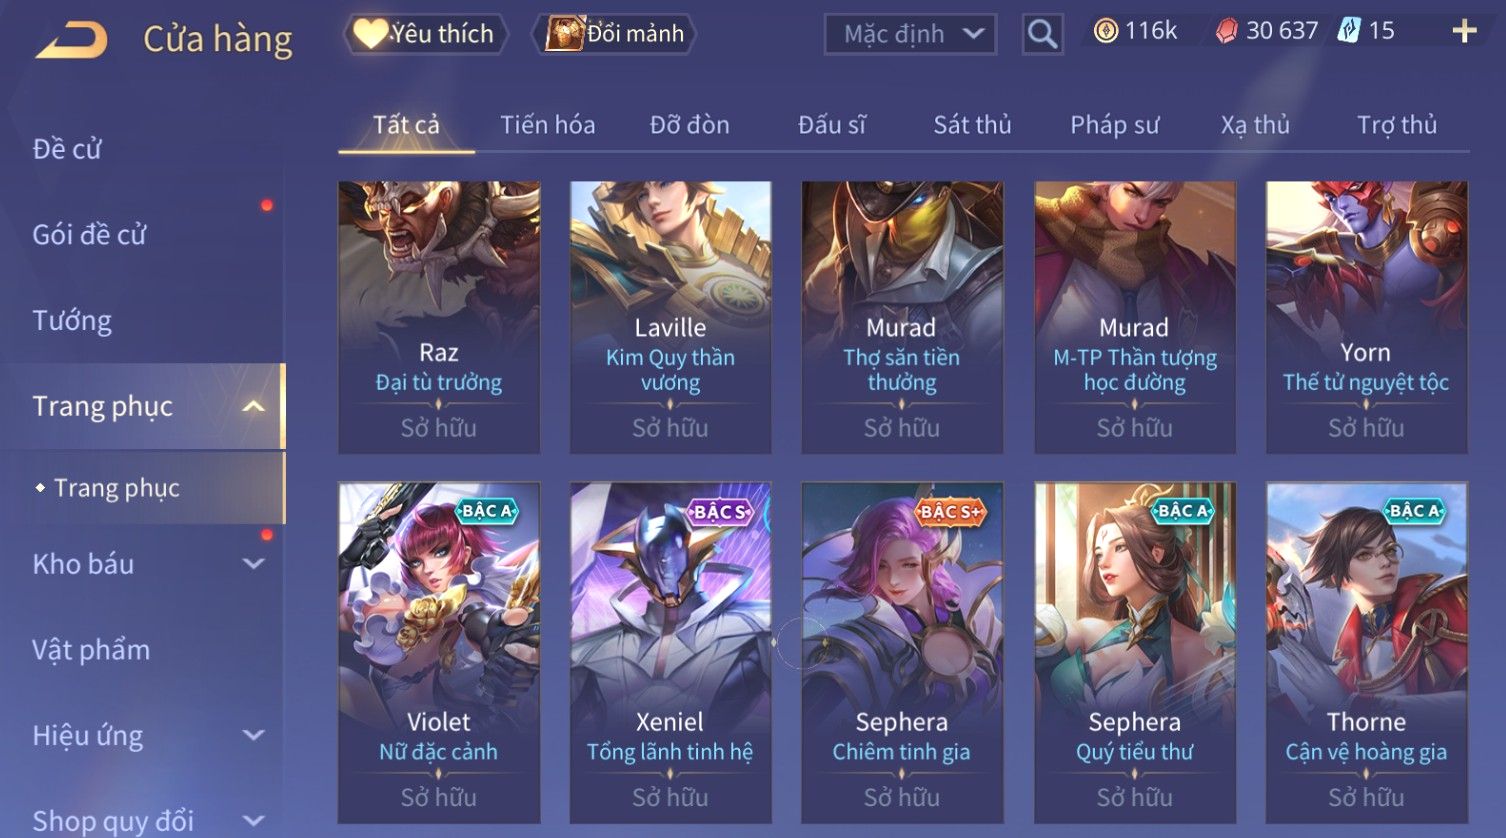Select the Laville Kim Quy thần vương skin
This screenshot has width=1506, height=838.
[670, 317]
